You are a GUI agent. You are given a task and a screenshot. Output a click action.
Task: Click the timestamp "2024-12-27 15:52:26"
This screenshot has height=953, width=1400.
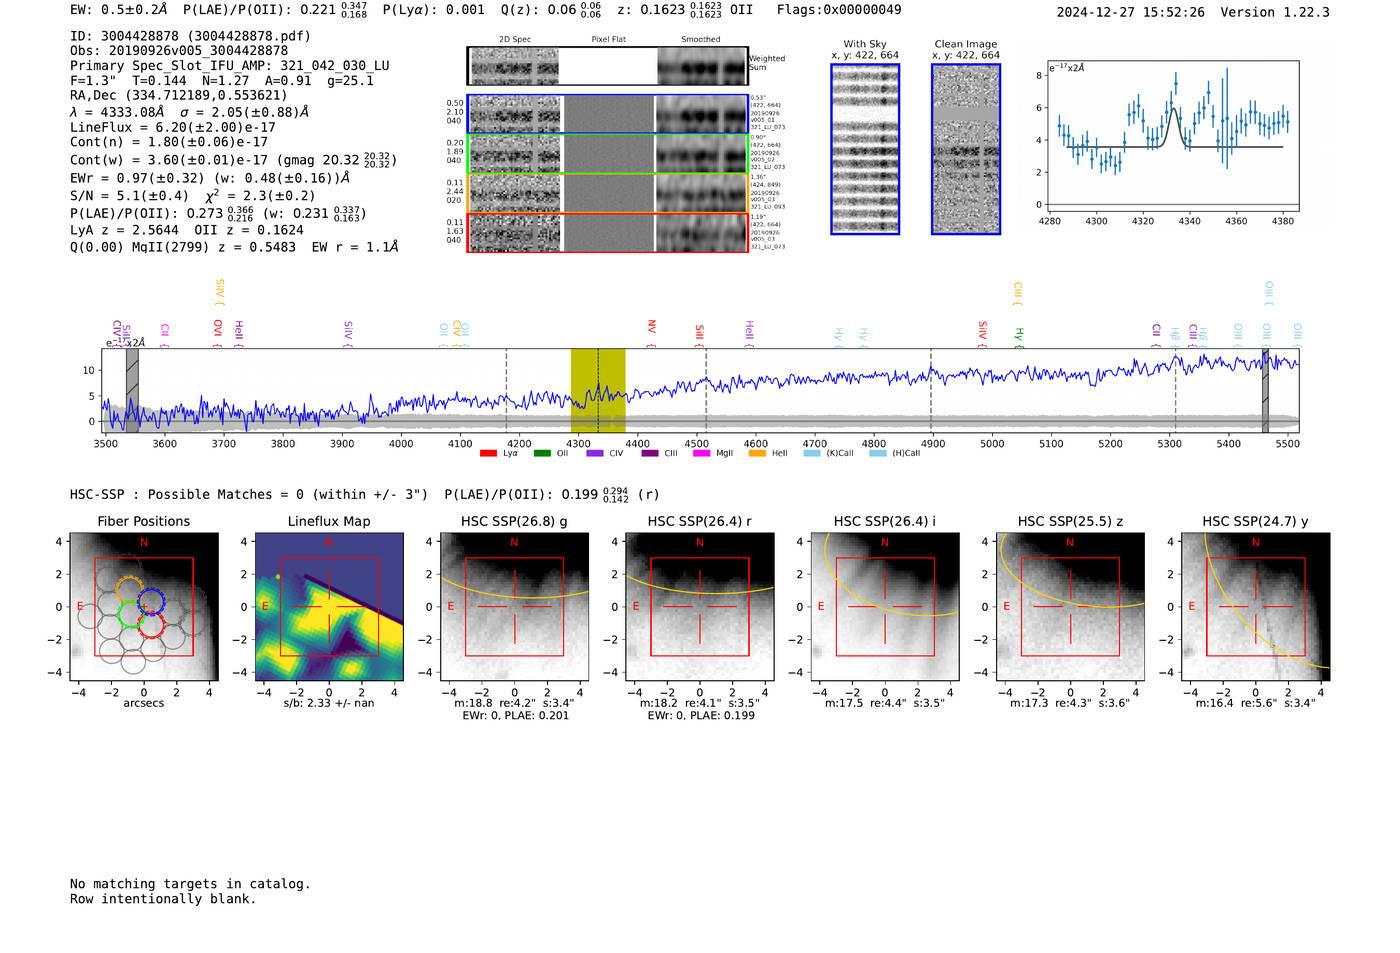tap(1131, 12)
